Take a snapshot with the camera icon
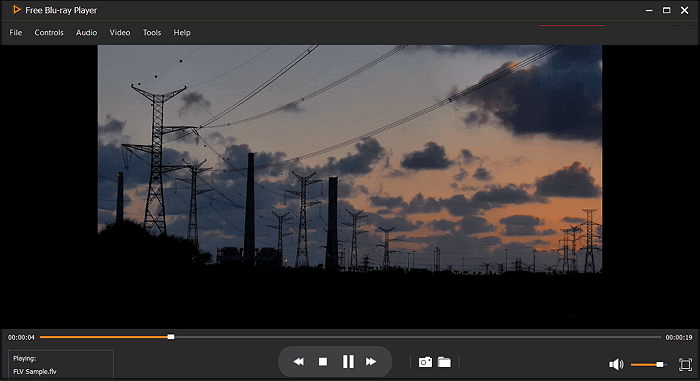 tap(425, 362)
